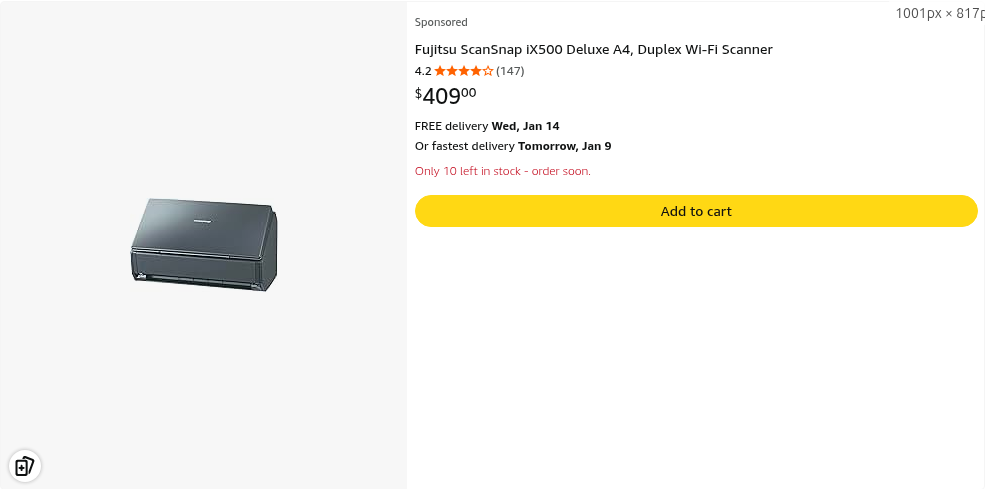The width and height of the screenshot is (985, 489).
Task: Click the 4.2 rating number
Action: [423, 71]
